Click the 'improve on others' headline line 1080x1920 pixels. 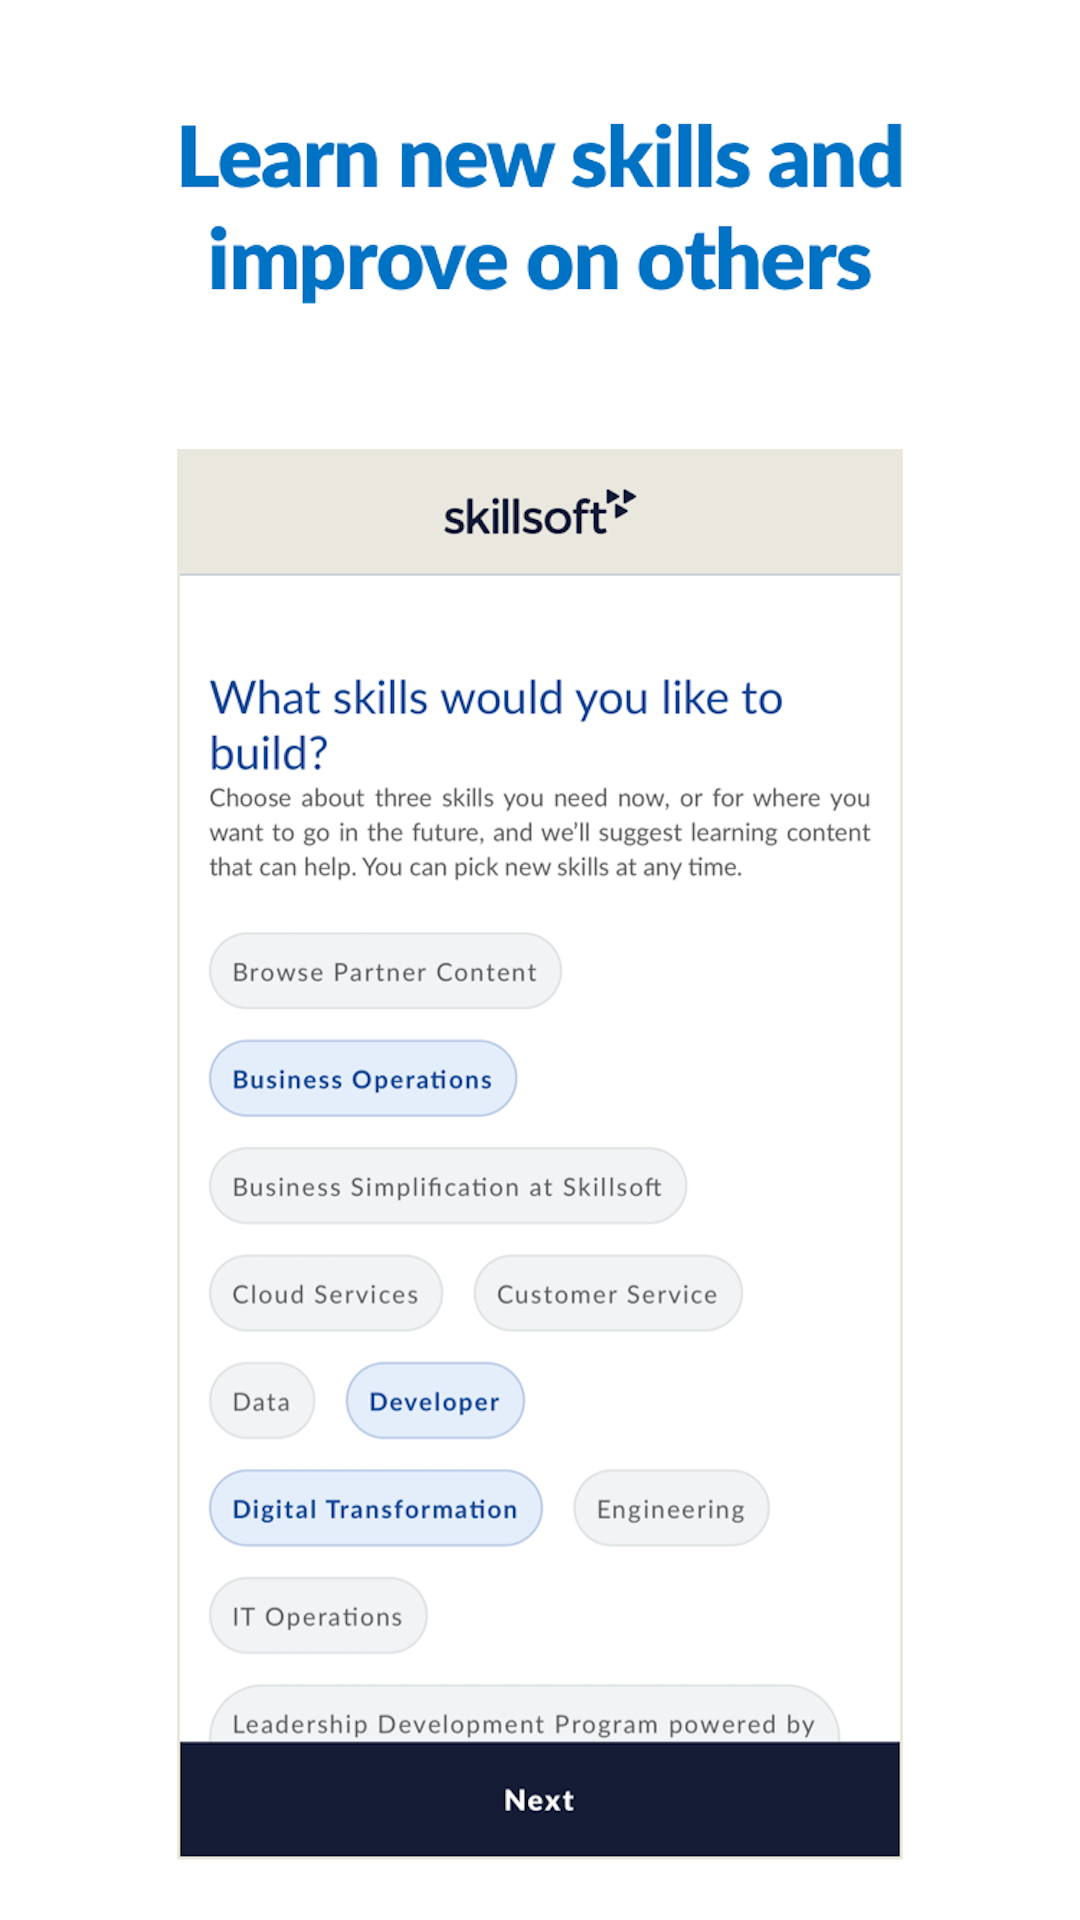click(x=540, y=262)
